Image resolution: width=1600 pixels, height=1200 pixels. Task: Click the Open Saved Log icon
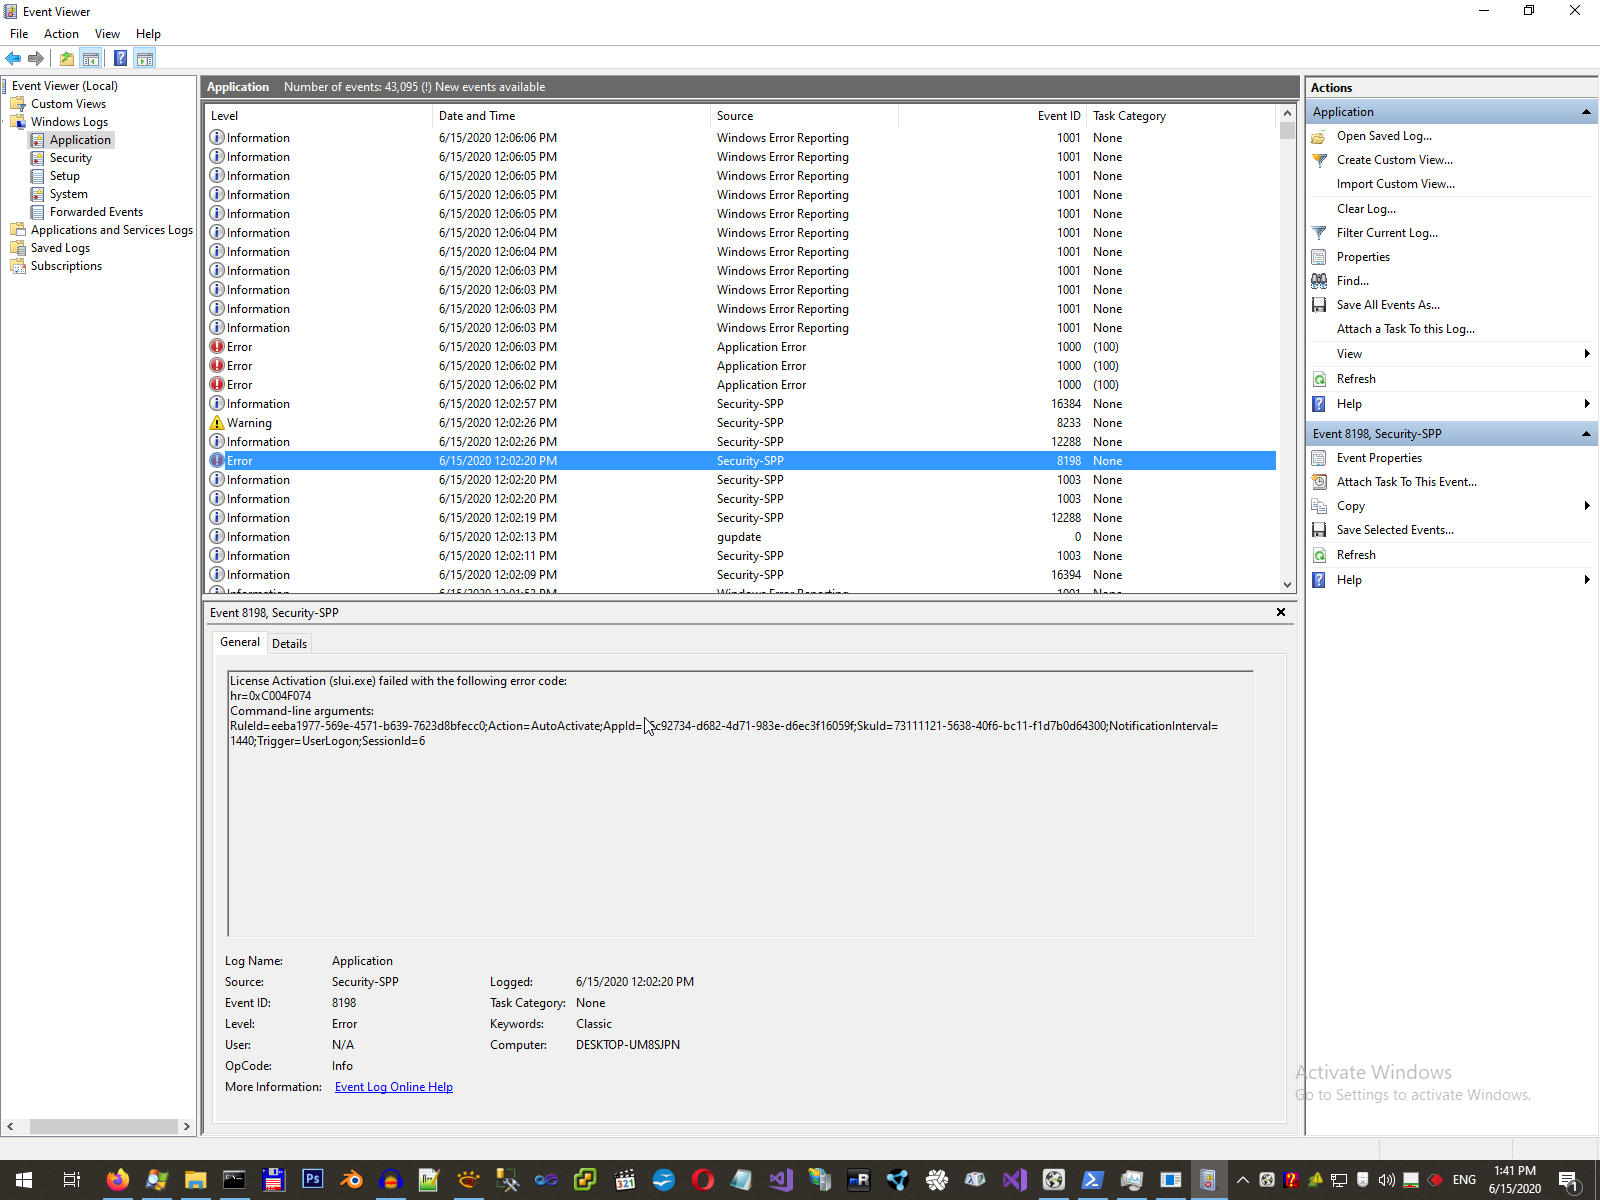click(x=1319, y=136)
